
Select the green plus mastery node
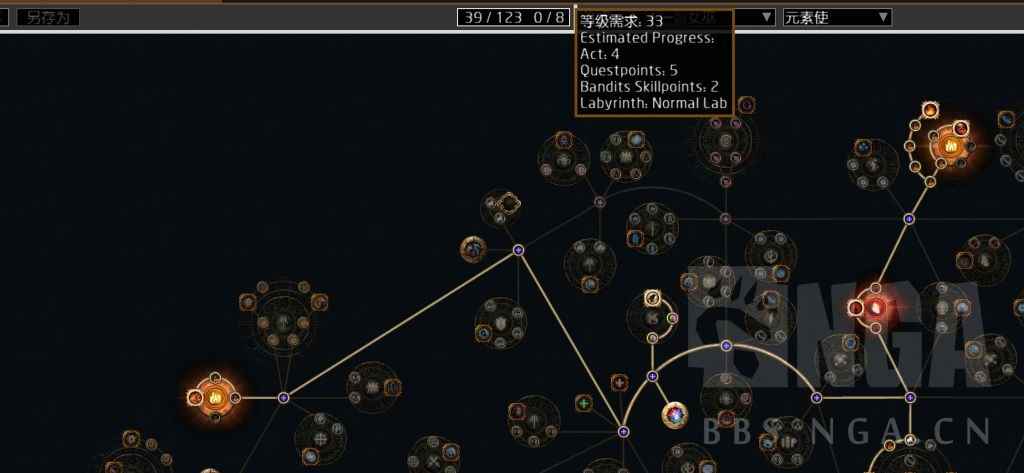[x=583, y=403]
